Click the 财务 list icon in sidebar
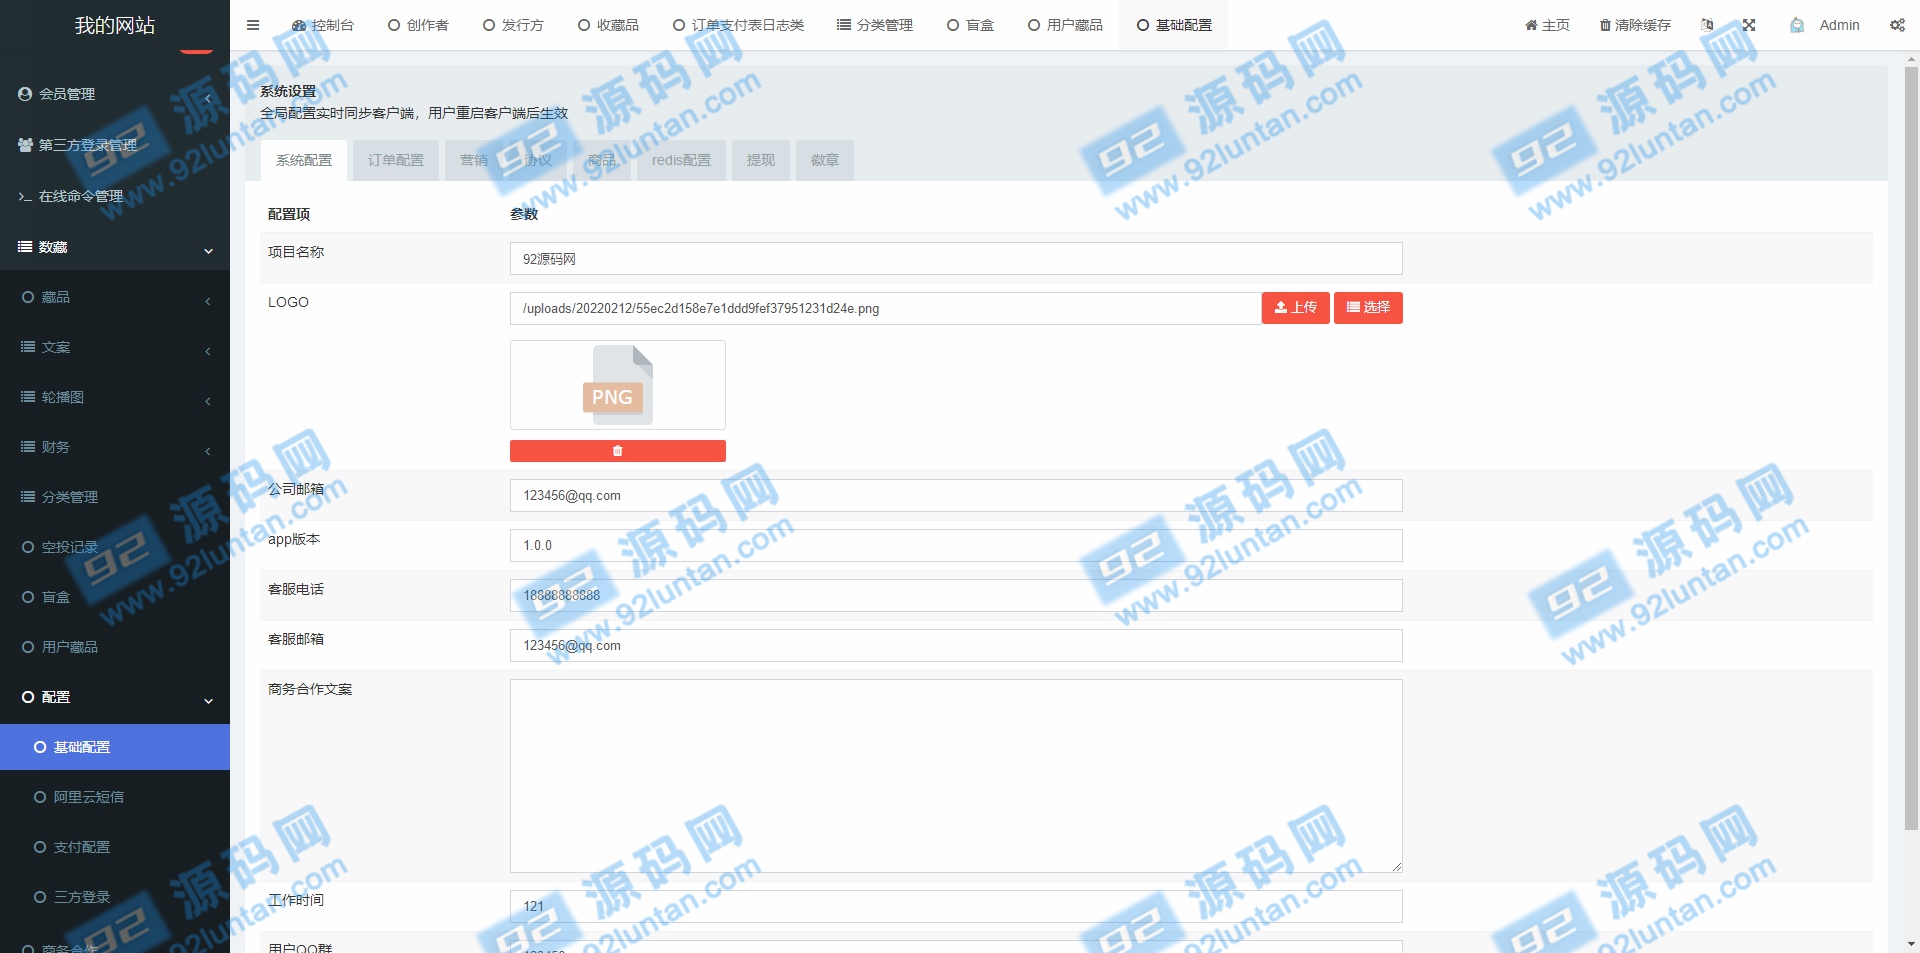Image resolution: width=1920 pixels, height=953 pixels. click(x=28, y=447)
